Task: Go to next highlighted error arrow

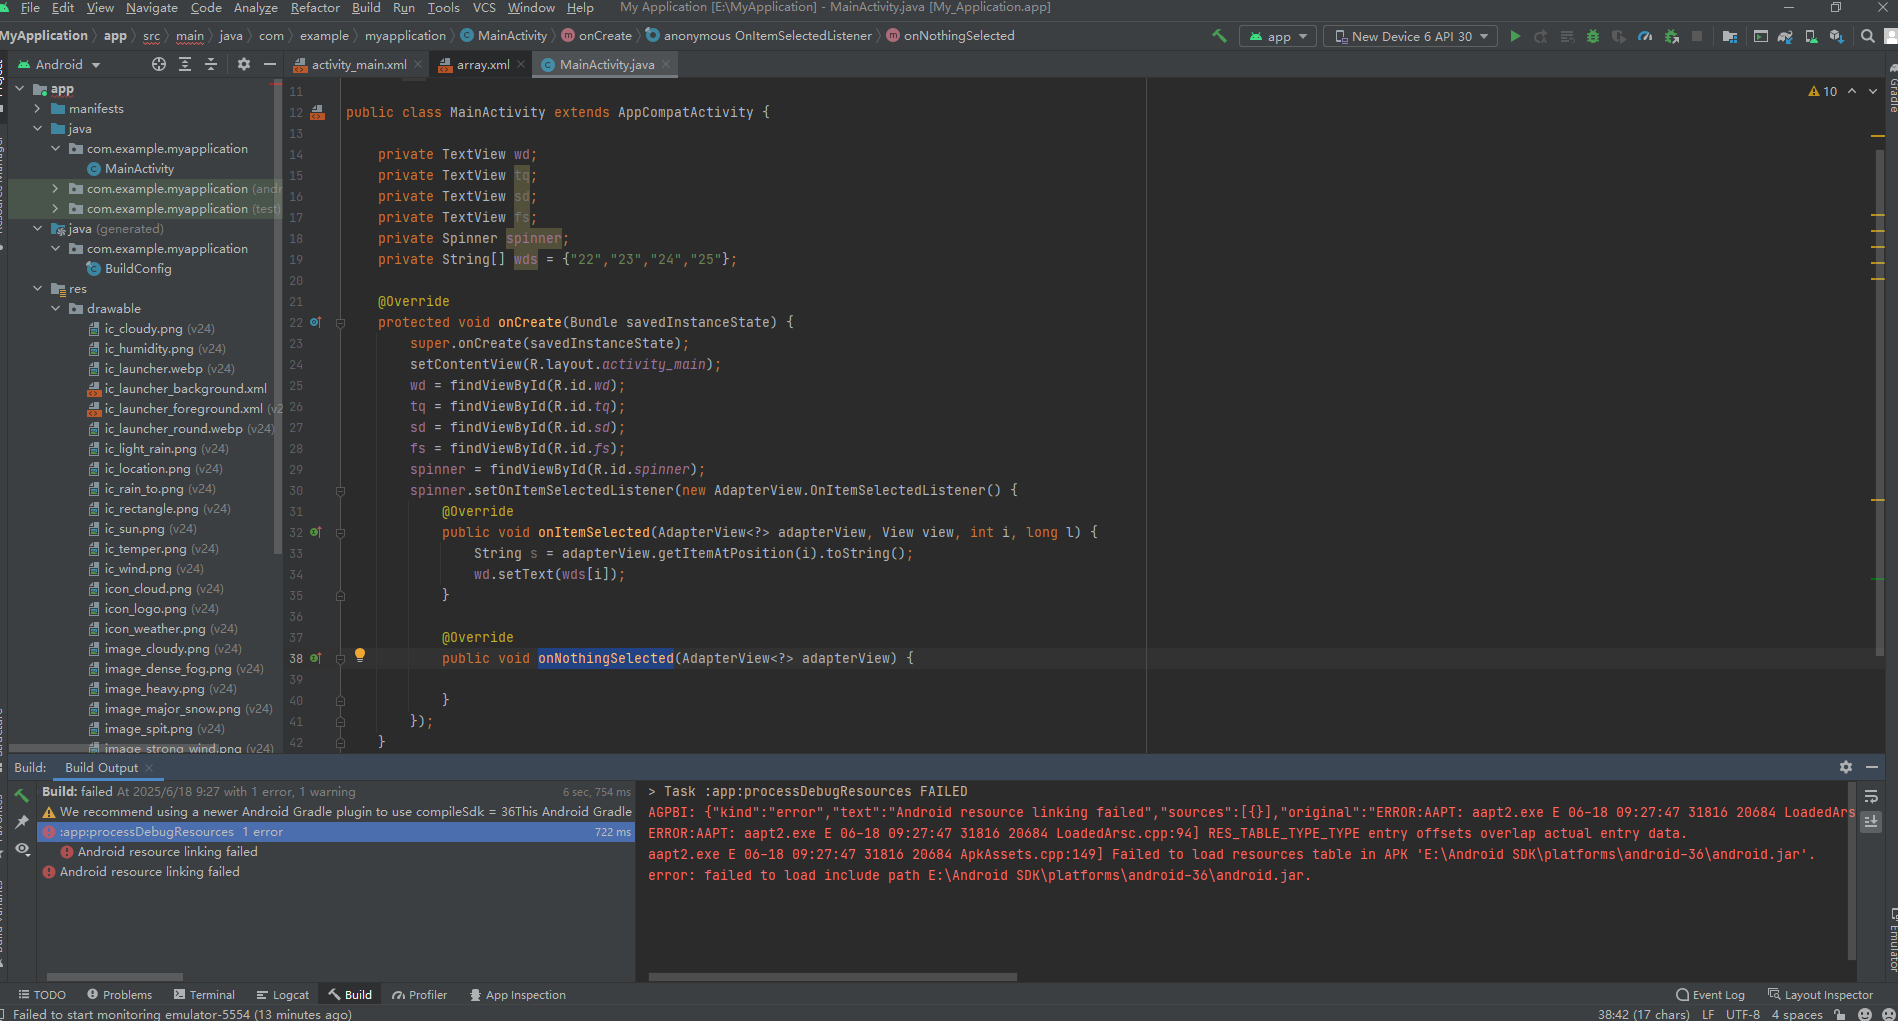Action: (1873, 91)
